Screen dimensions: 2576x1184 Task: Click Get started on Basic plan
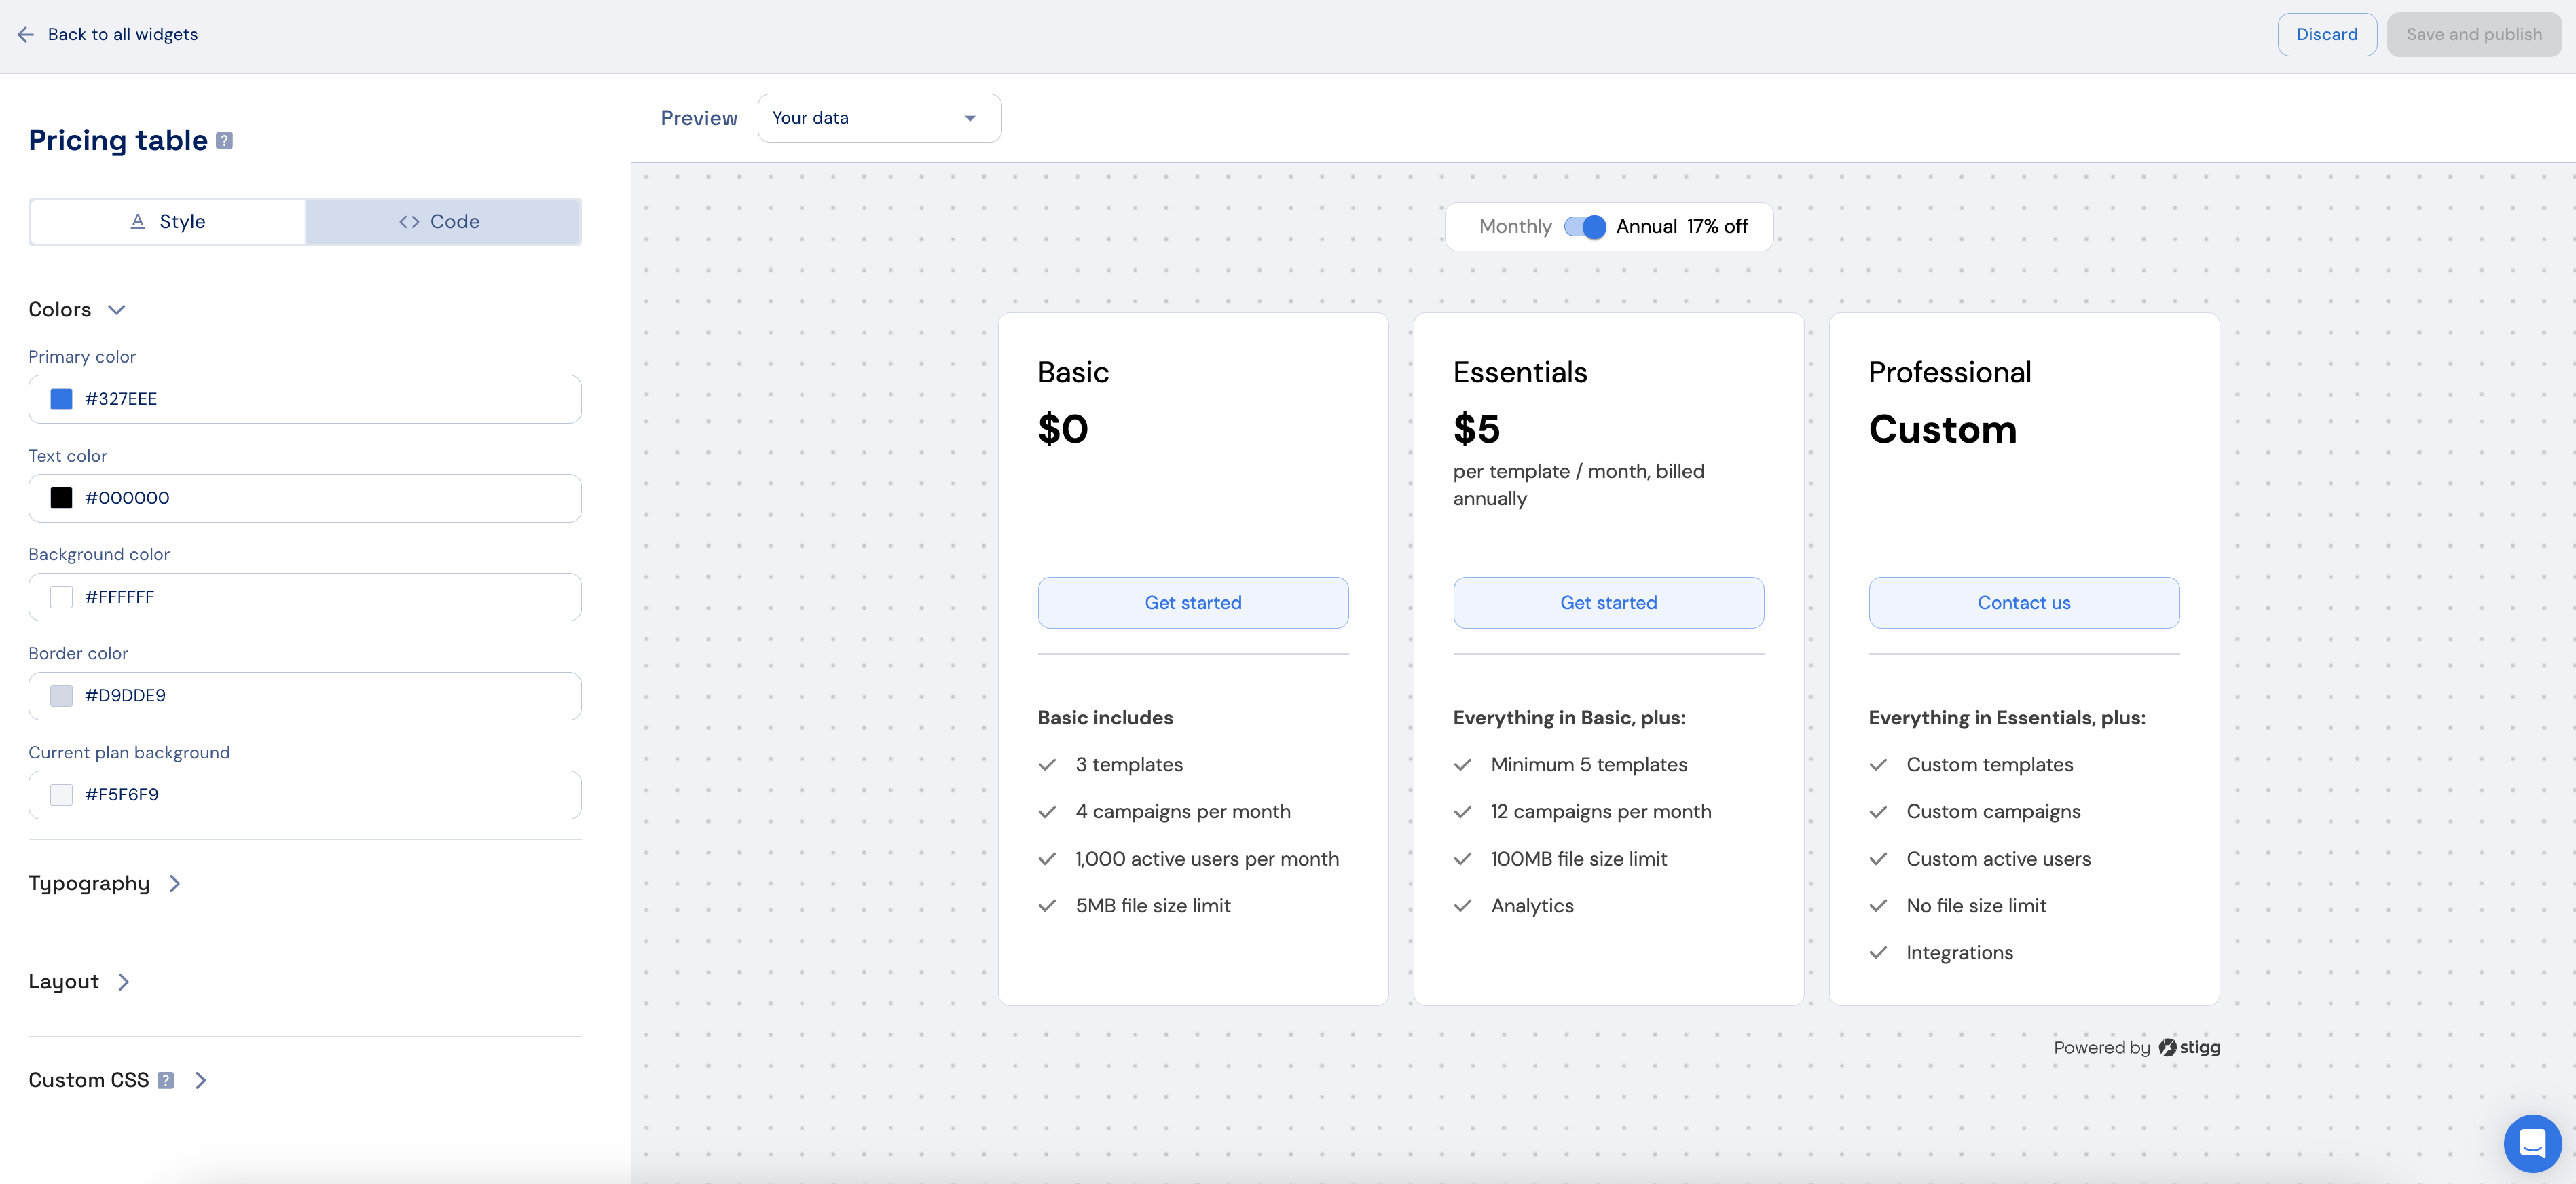pyautogui.click(x=1193, y=603)
